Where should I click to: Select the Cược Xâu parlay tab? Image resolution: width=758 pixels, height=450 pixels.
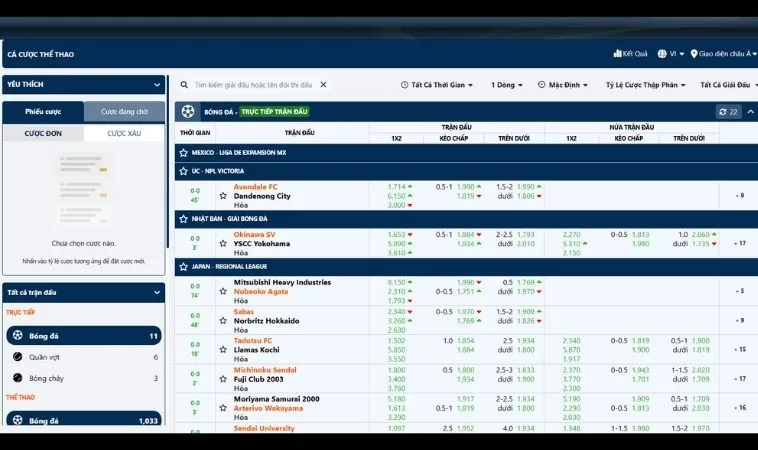pos(124,133)
